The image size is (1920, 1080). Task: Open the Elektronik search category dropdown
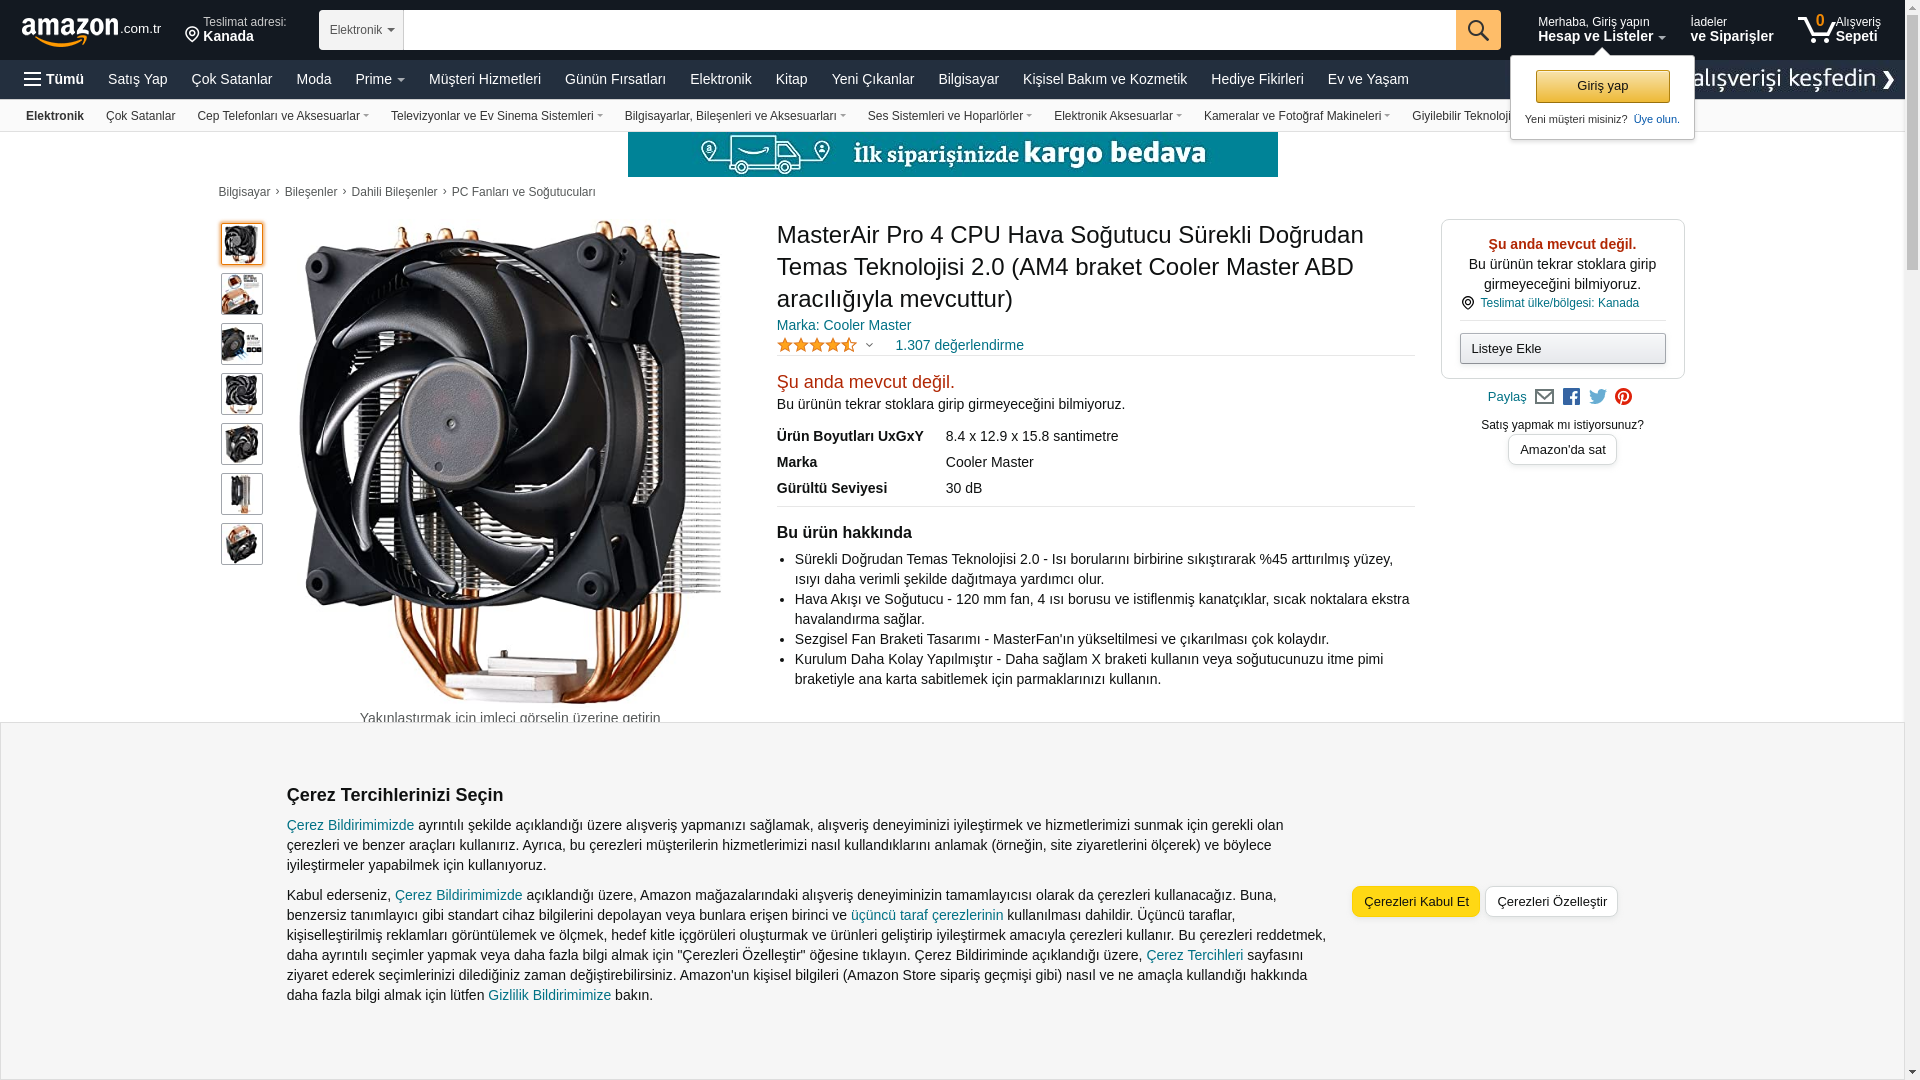tap(361, 30)
